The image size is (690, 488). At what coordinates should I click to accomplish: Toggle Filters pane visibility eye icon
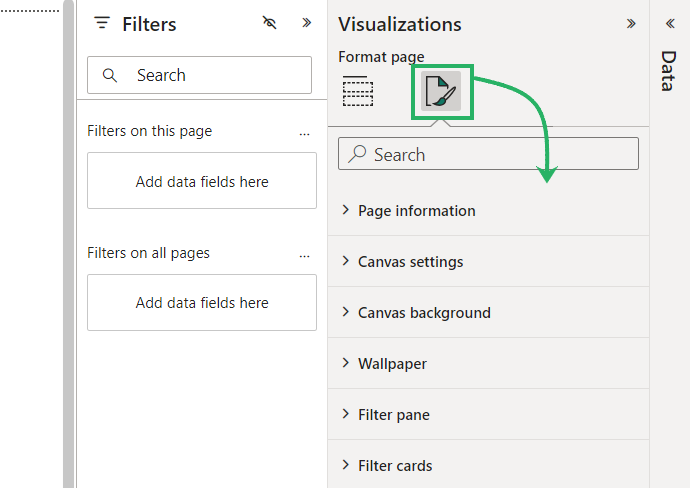click(269, 23)
